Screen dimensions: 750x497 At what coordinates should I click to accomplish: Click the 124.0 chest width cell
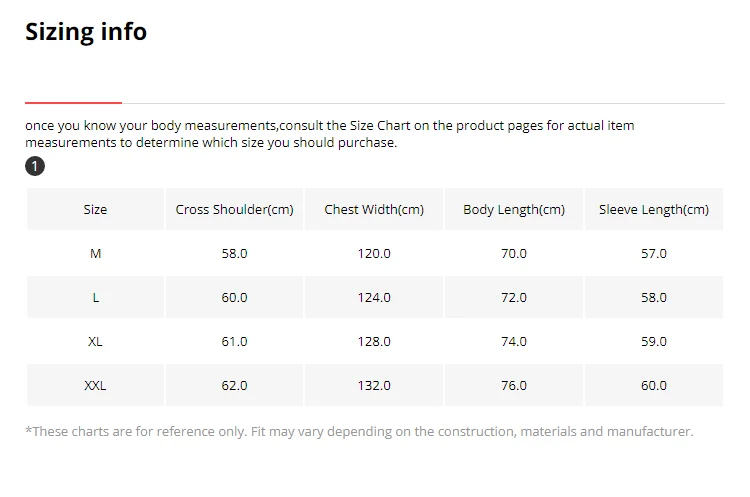click(374, 298)
